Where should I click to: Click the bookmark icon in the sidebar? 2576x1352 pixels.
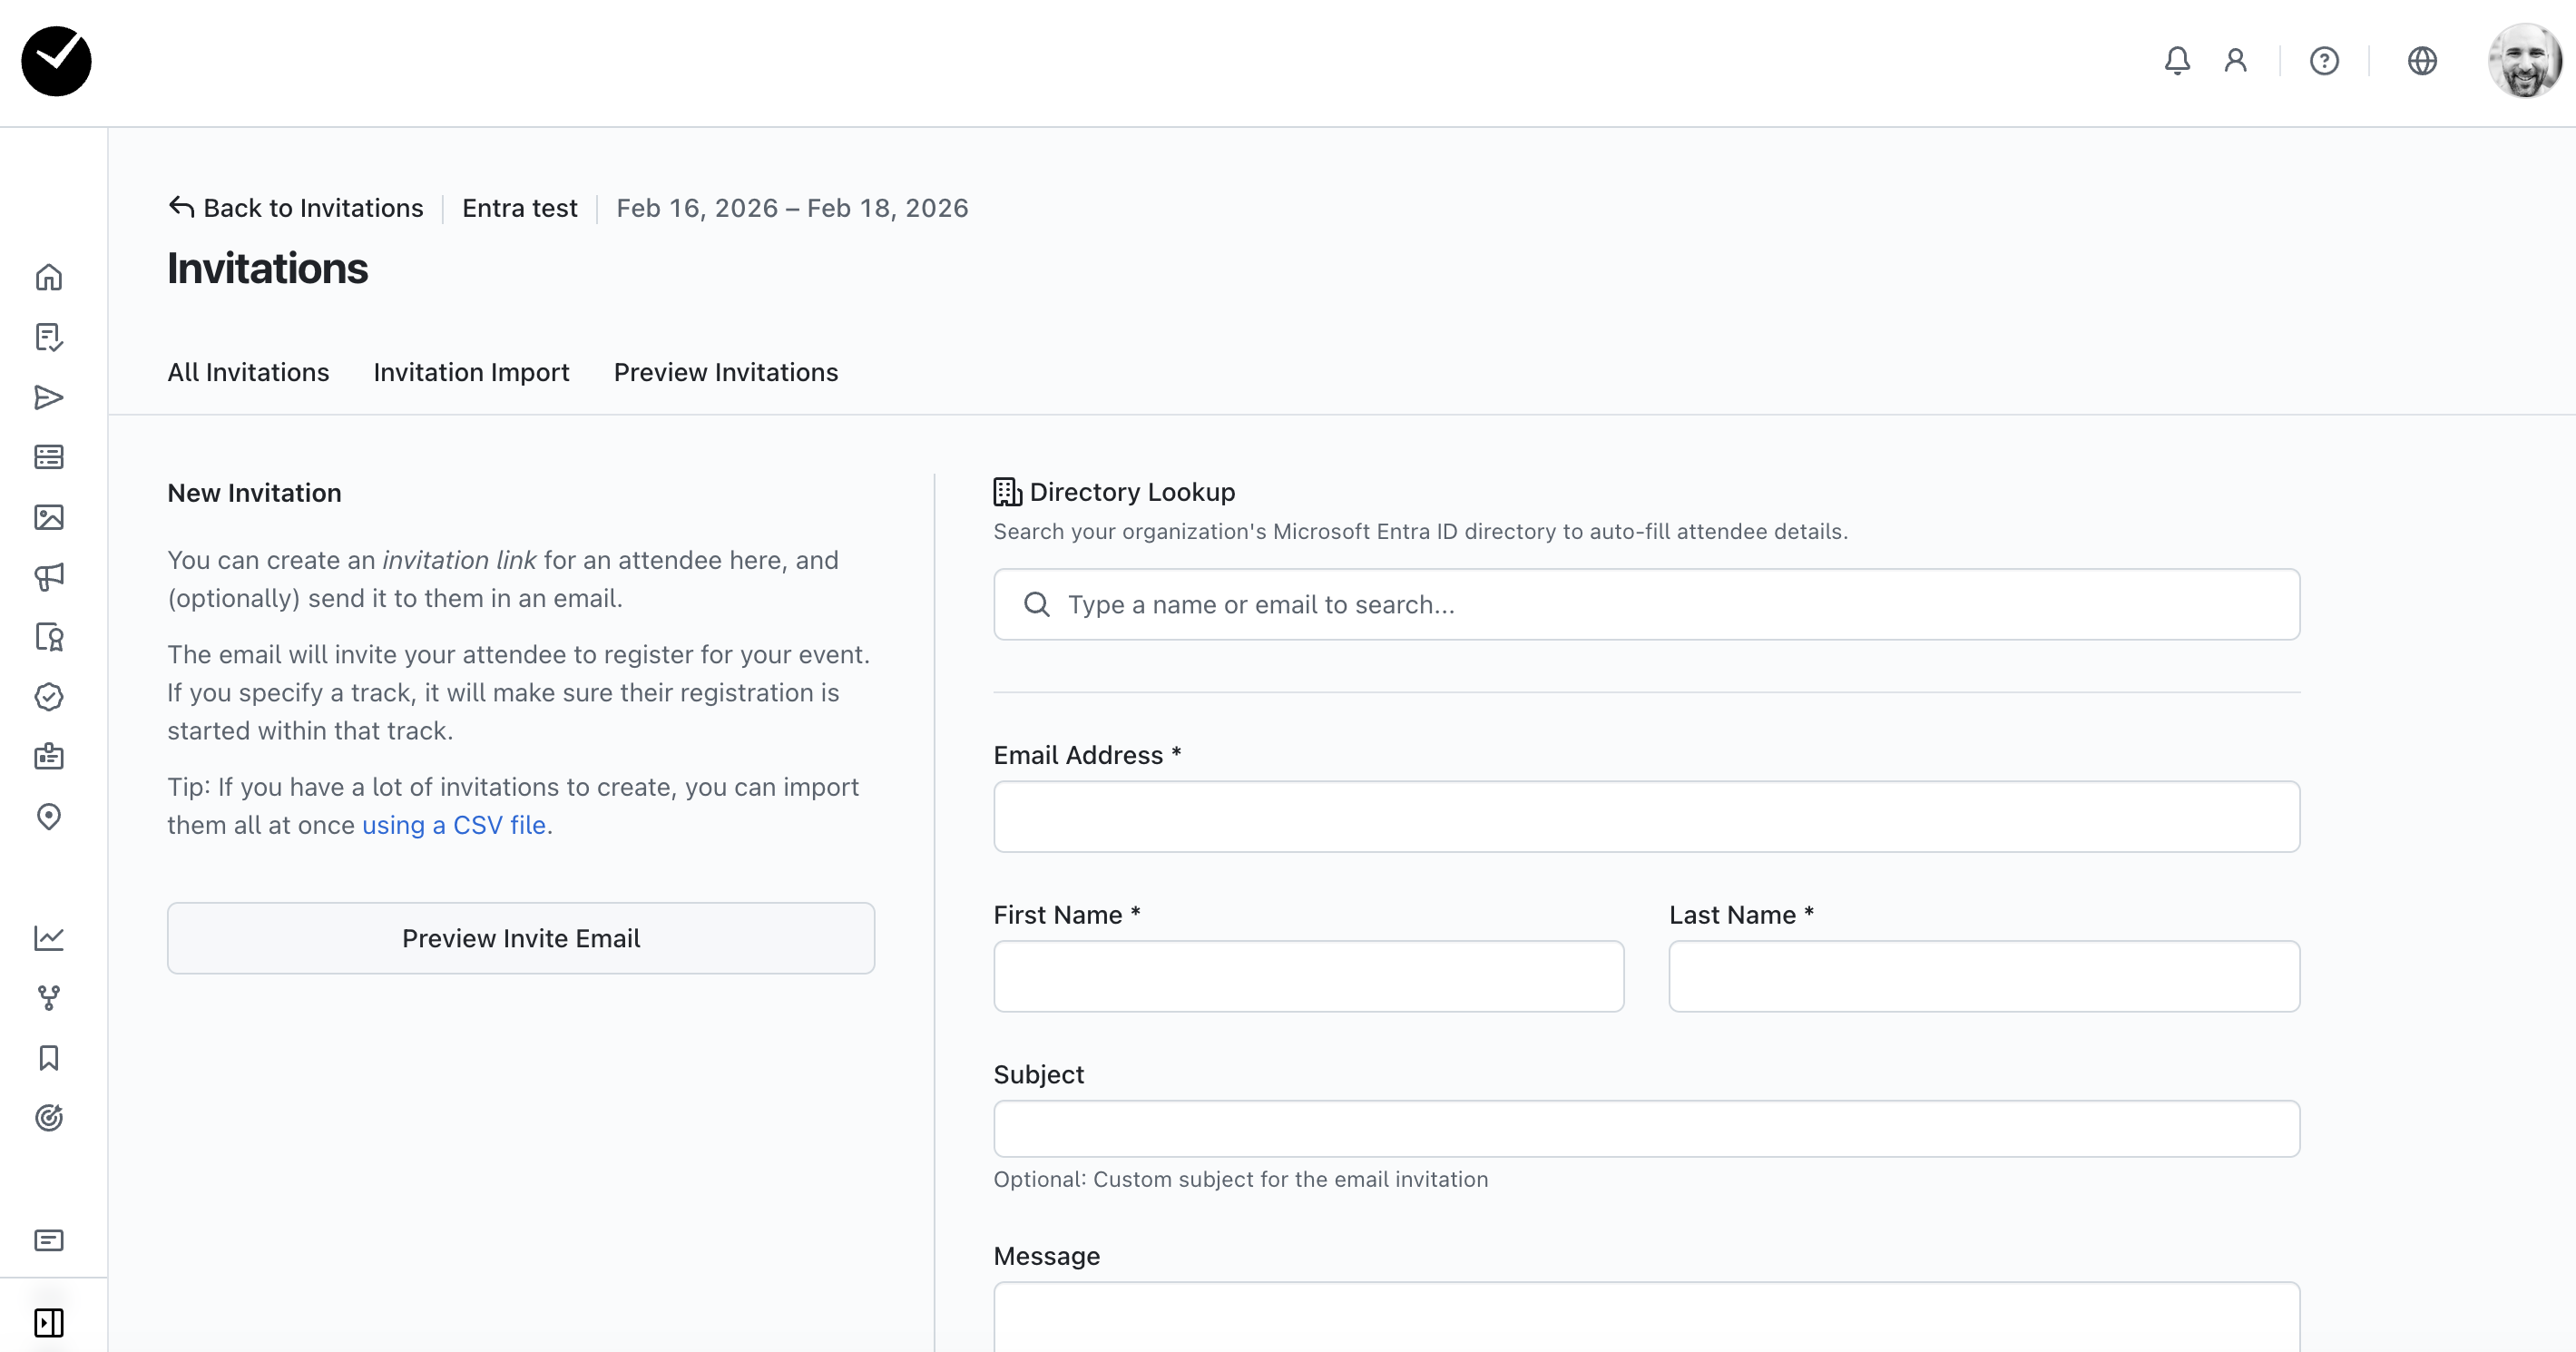(x=48, y=1058)
